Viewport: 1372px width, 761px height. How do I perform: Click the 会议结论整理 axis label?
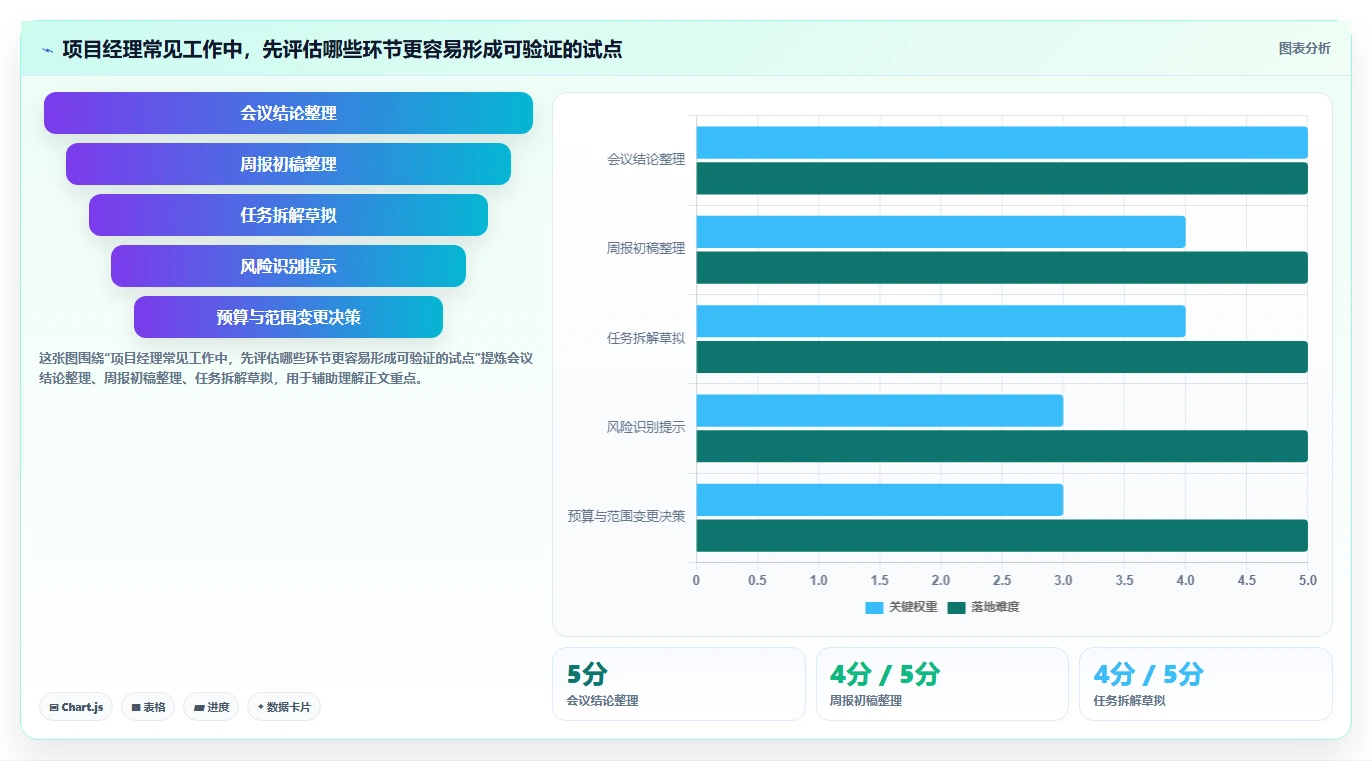646,159
